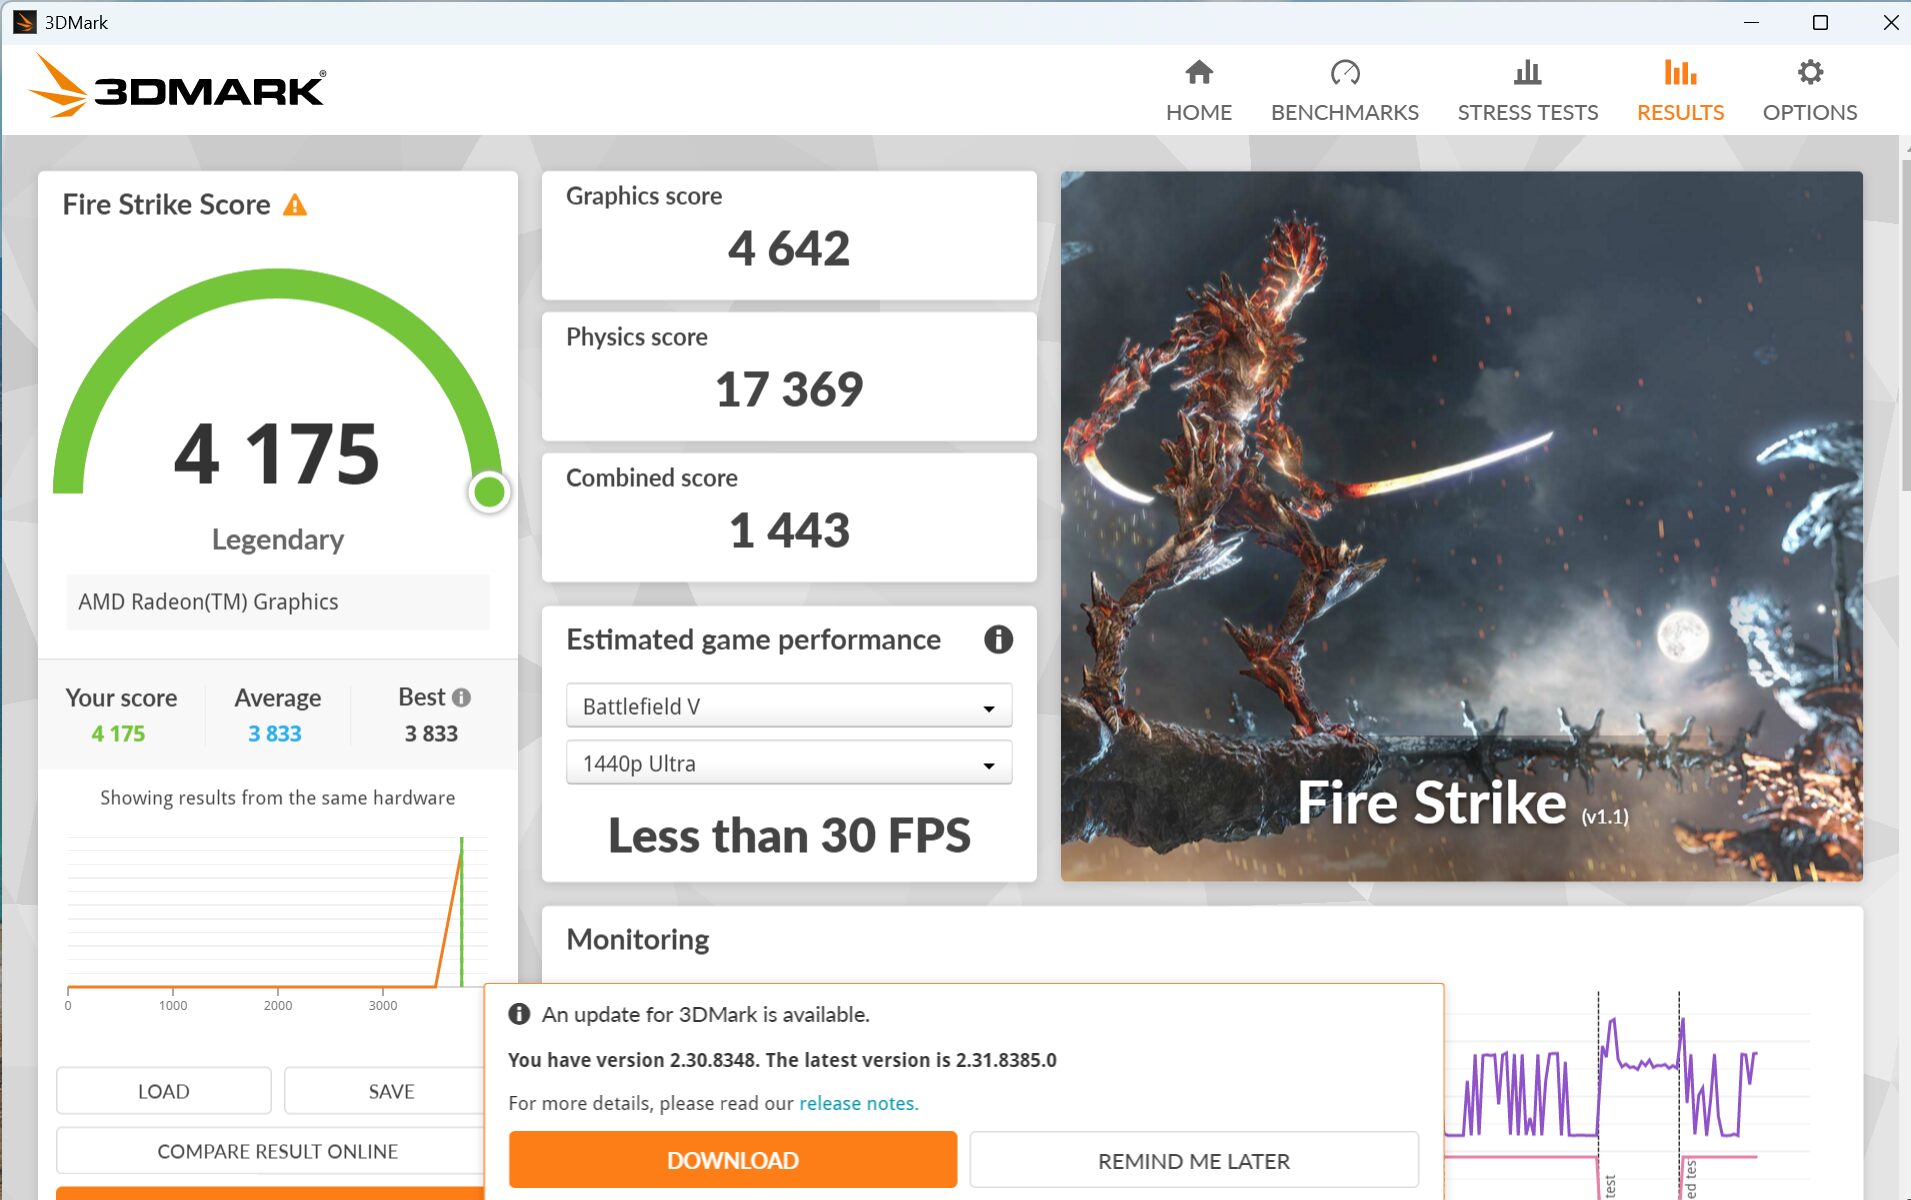The height and width of the screenshot is (1200, 1911).
Task: Expand the Battlefield V game dropdown
Action: pyautogui.click(x=789, y=706)
